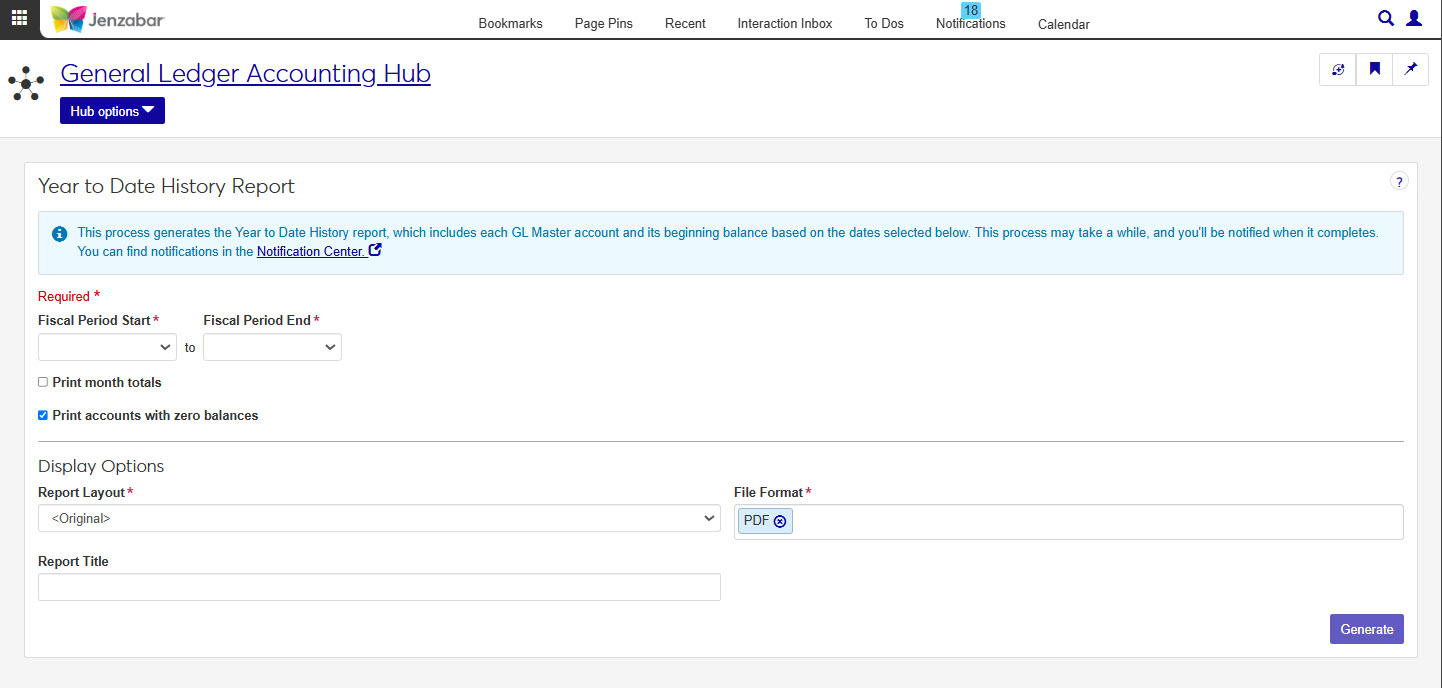The width and height of the screenshot is (1442, 688).
Task: Enable Print month totals checkbox
Action: [43, 382]
